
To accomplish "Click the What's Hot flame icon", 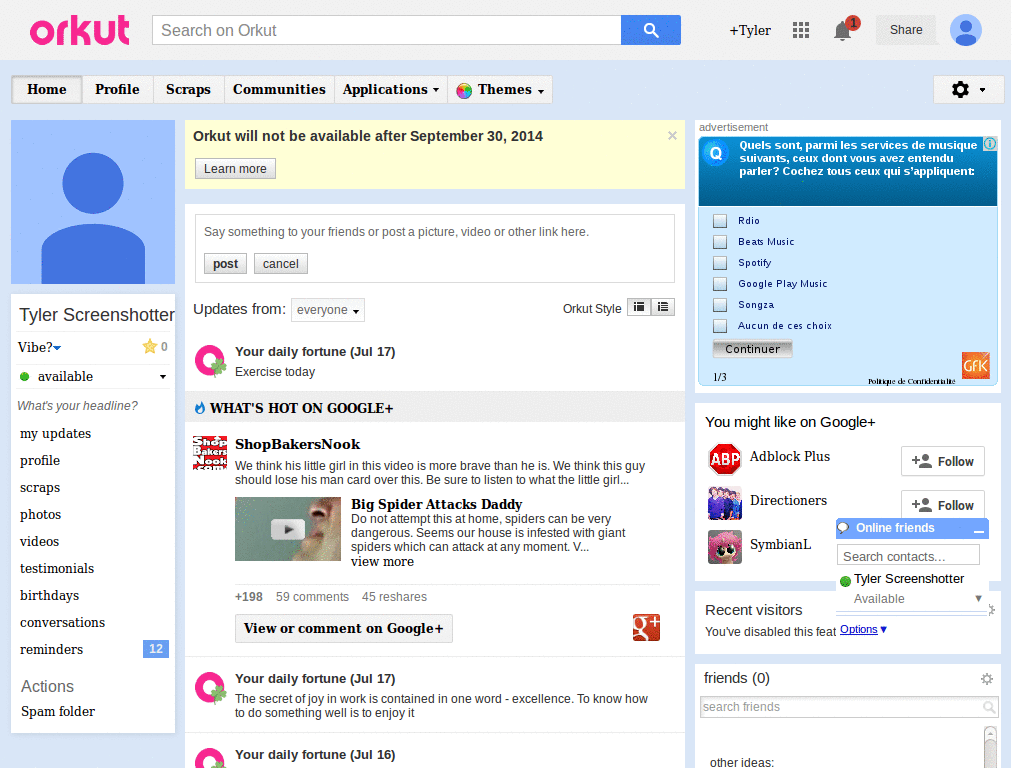I will coord(200,408).
